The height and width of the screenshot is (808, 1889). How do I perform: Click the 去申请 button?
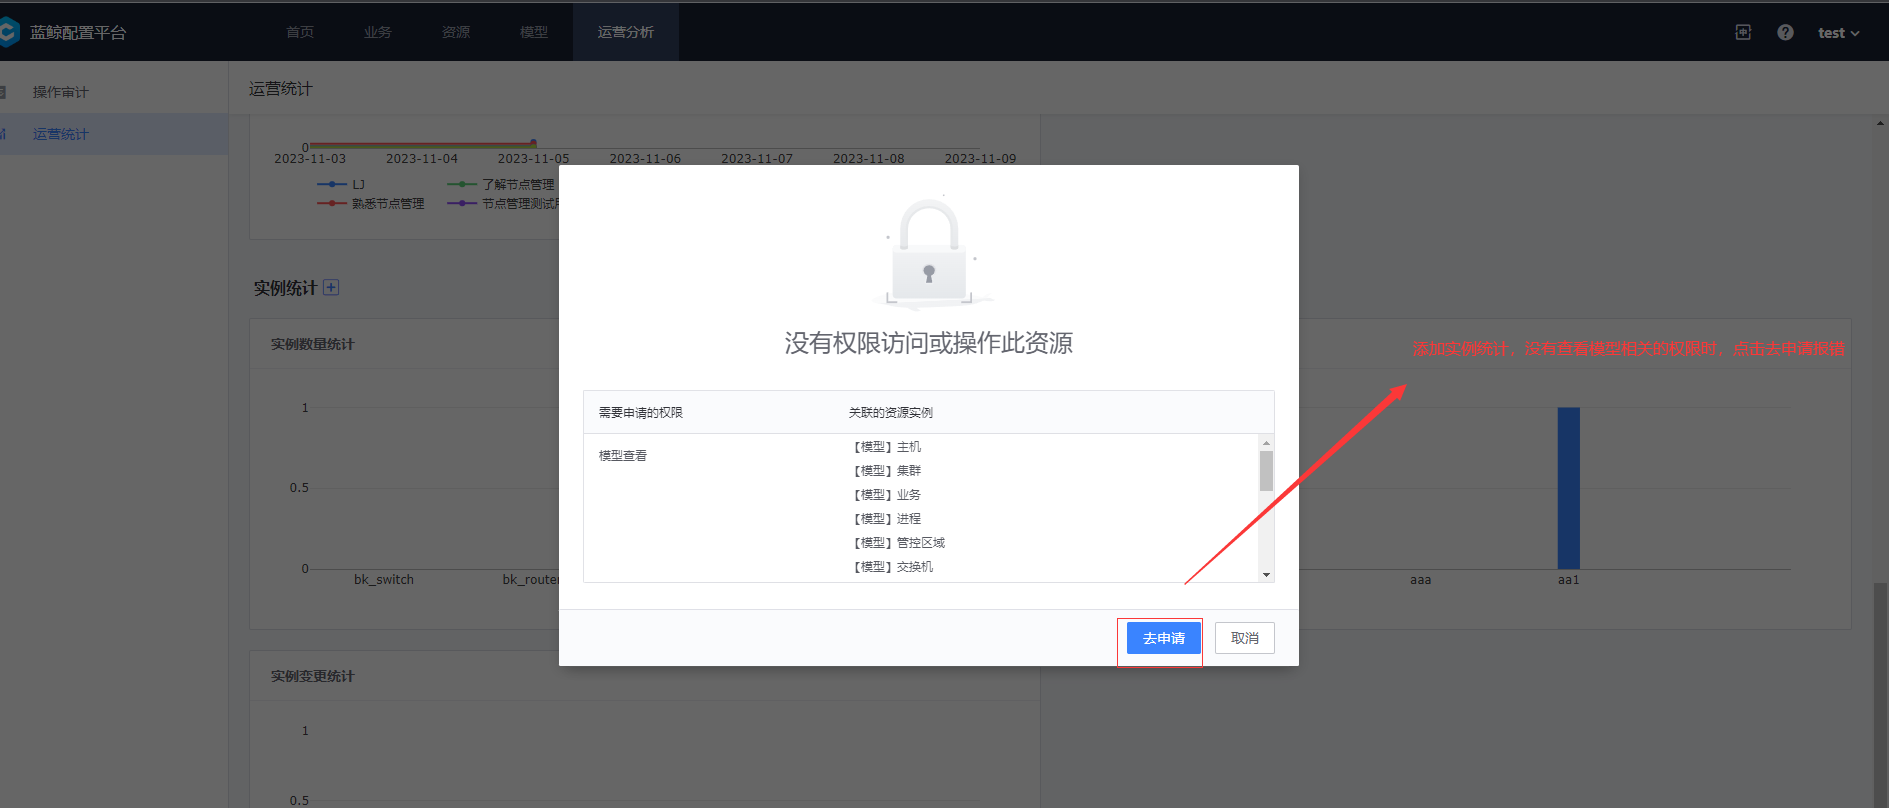coord(1164,638)
